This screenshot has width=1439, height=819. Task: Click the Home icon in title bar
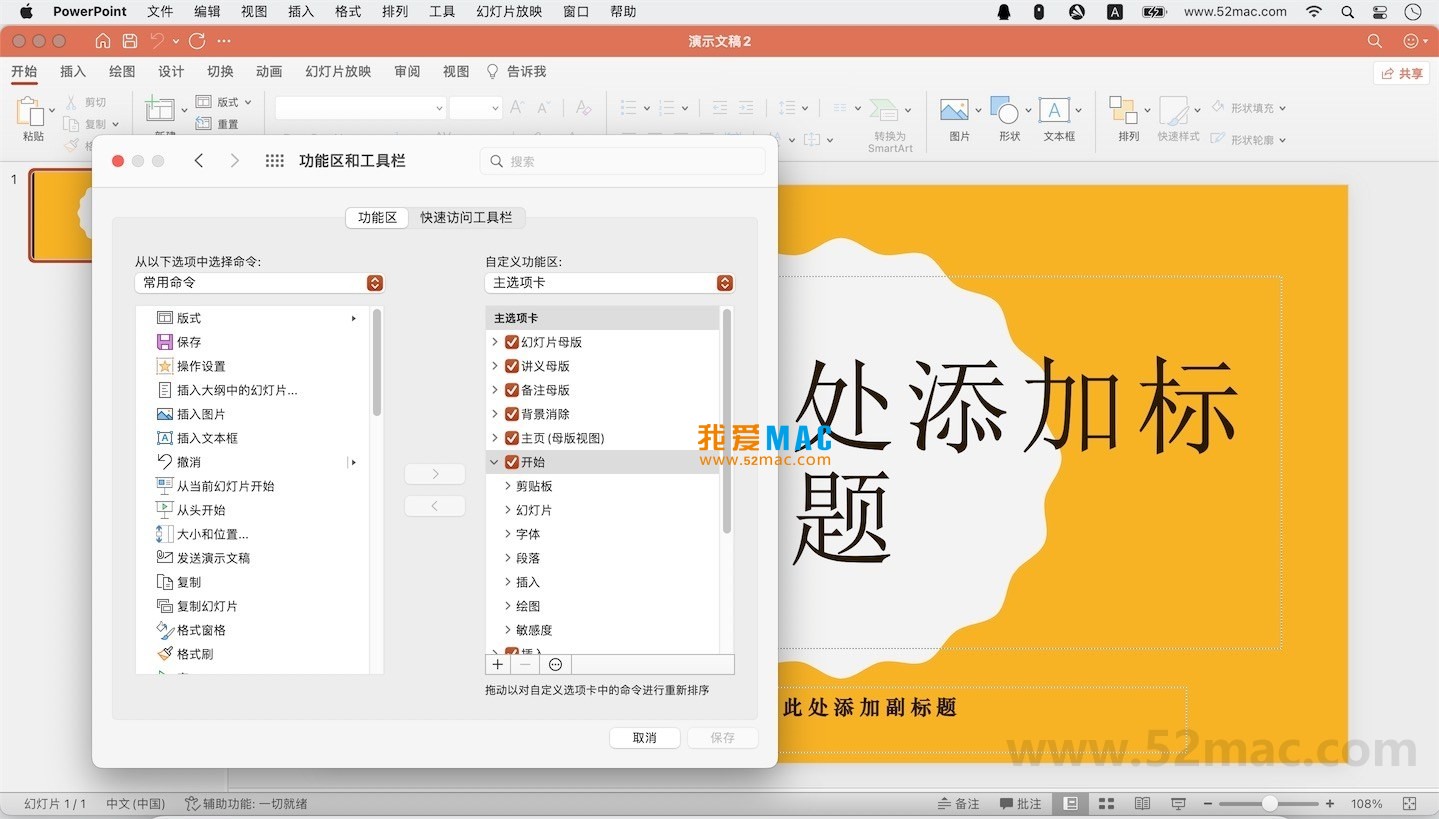point(102,41)
